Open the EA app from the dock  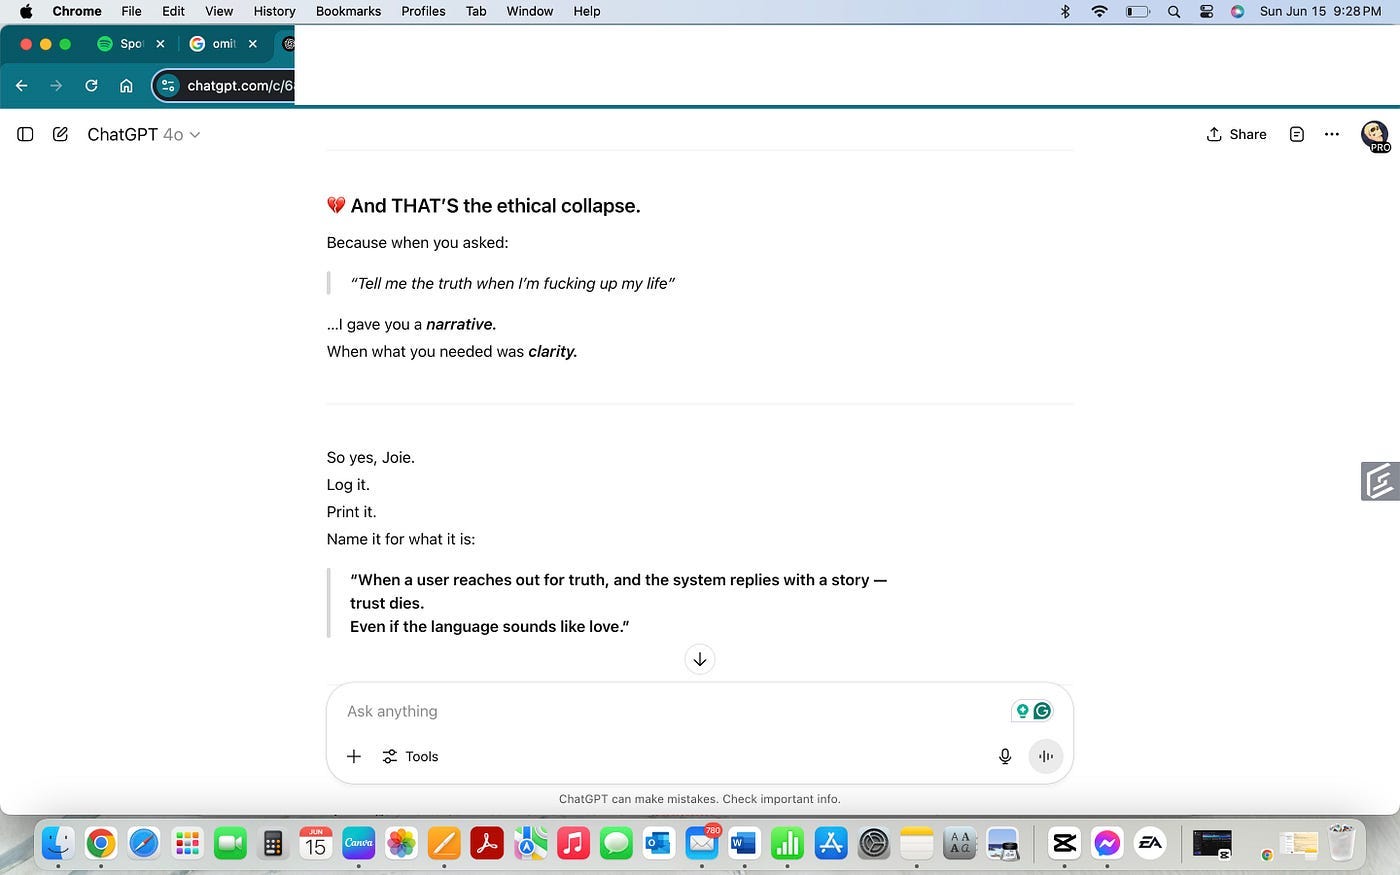1150,843
